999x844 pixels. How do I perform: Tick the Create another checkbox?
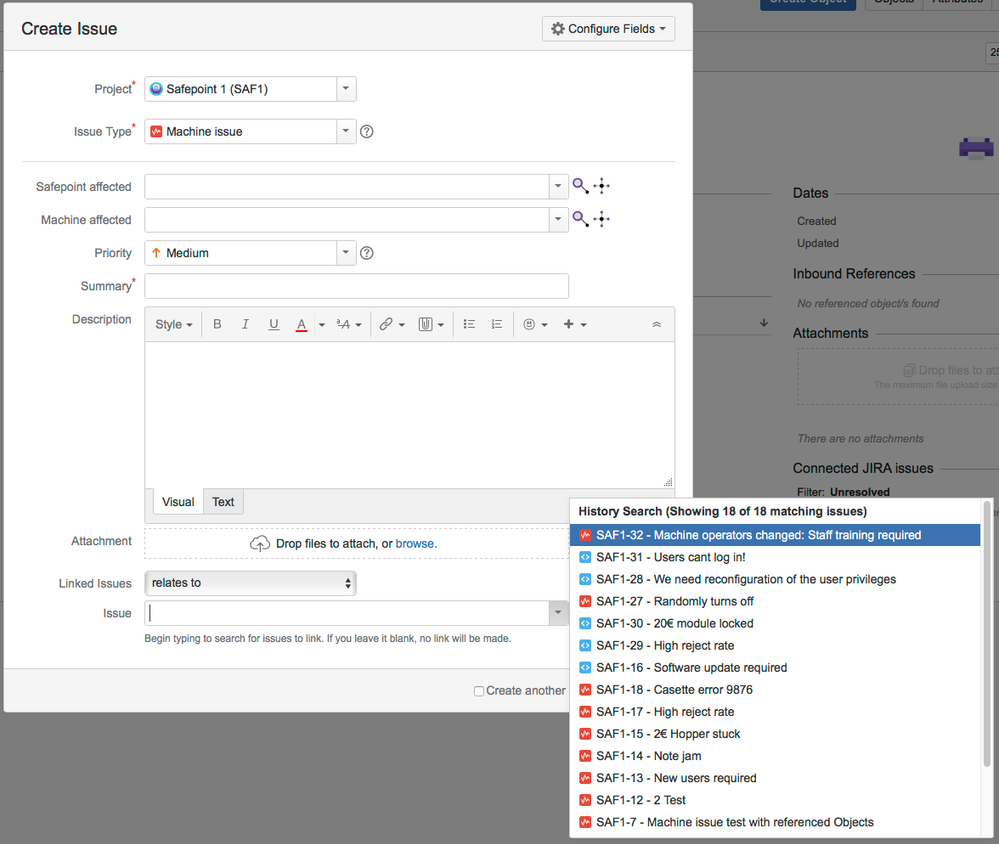[479, 691]
